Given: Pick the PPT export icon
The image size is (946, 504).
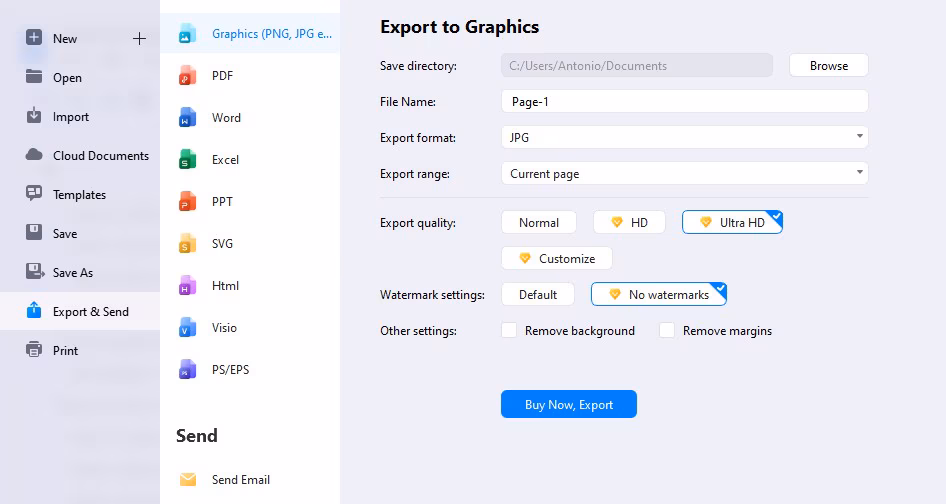Looking at the screenshot, I should click(x=188, y=202).
